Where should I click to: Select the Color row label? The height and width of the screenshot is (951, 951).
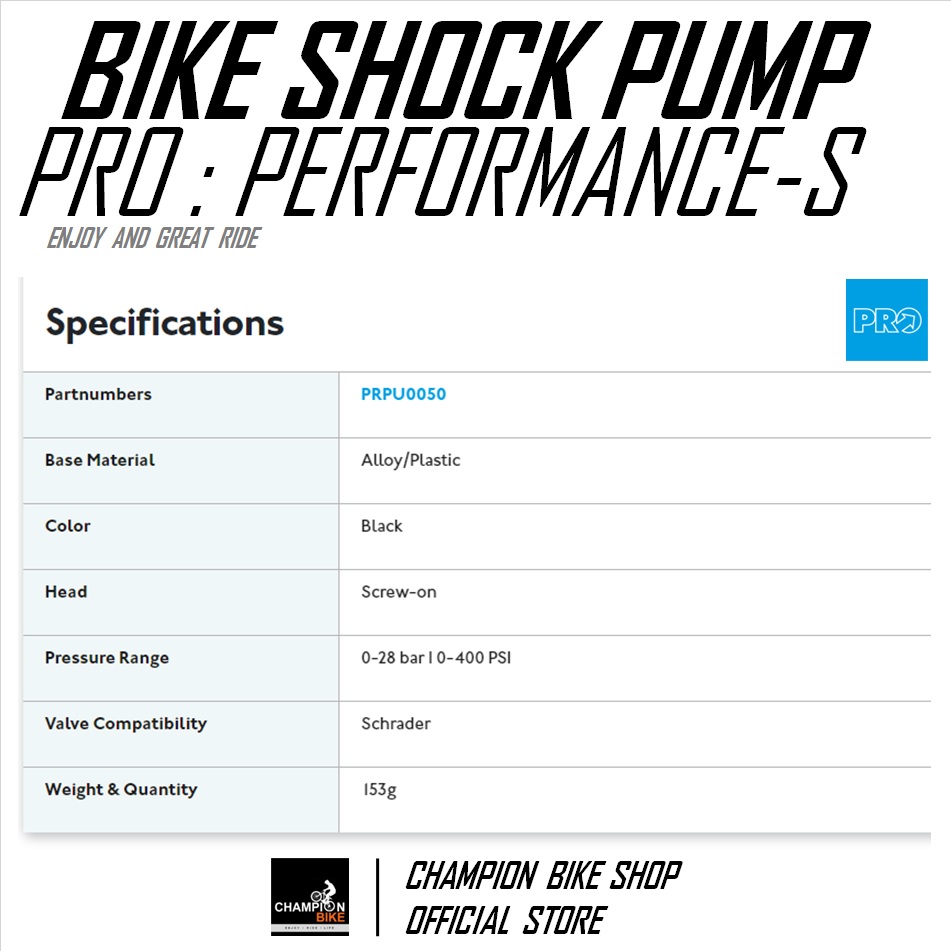68,526
